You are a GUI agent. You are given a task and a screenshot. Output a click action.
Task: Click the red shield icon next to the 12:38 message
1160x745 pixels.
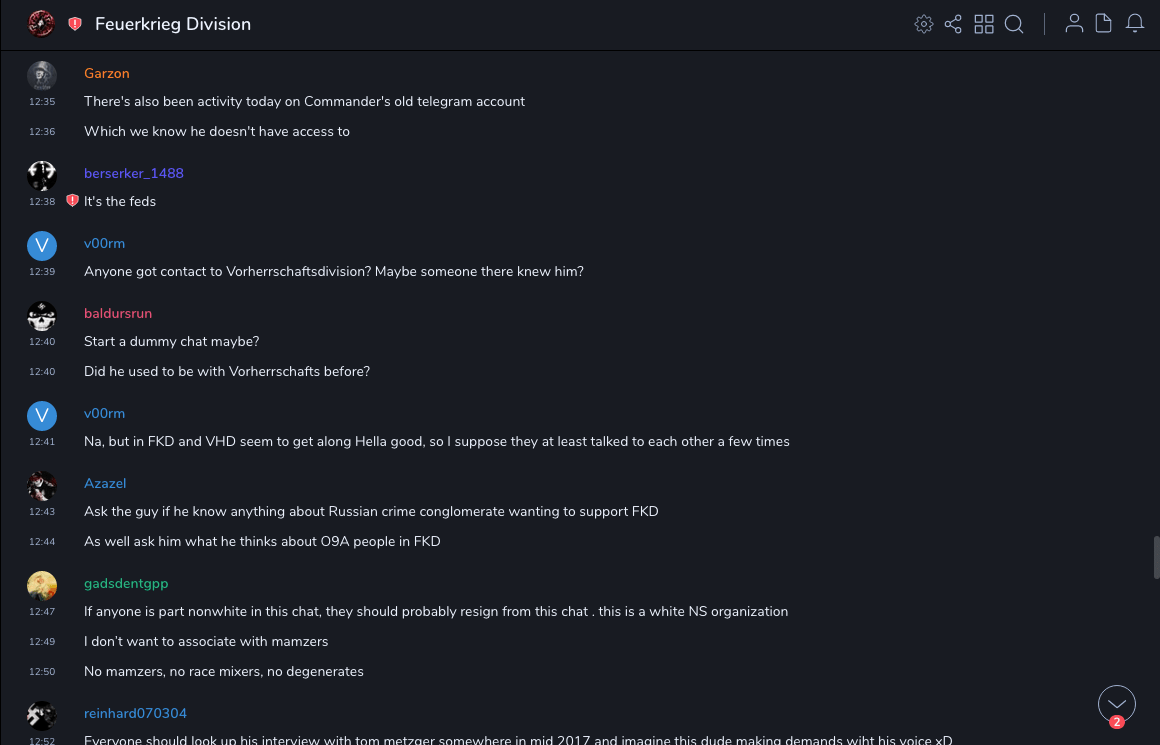[x=72, y=201]
